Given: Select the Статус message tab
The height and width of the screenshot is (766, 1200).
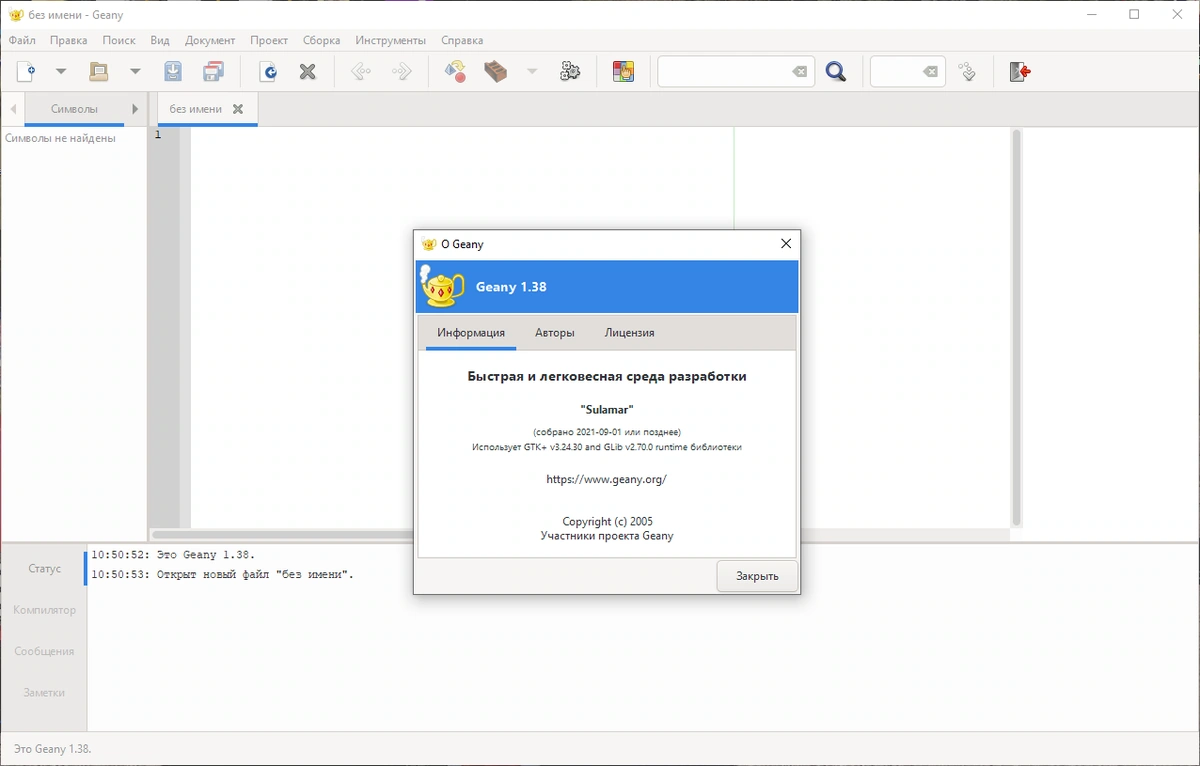Looking at the screenshot, I should pos(44,568).
